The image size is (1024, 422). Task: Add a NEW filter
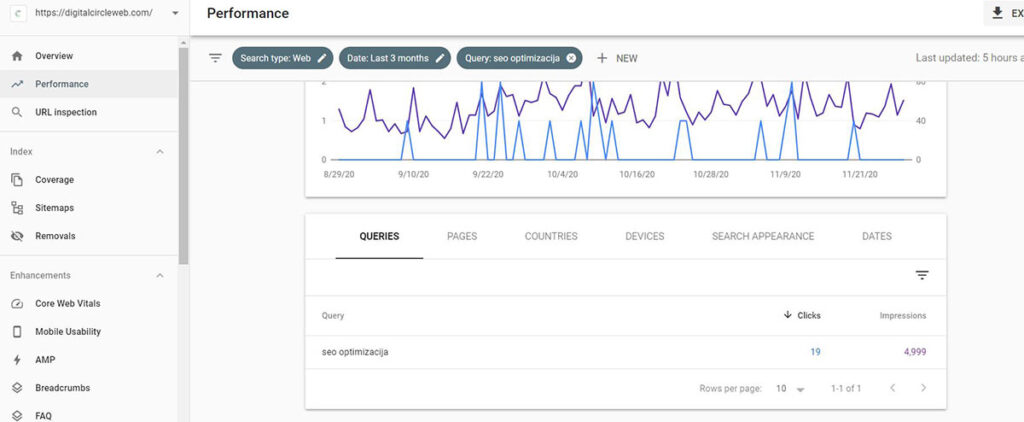(616, 58)
